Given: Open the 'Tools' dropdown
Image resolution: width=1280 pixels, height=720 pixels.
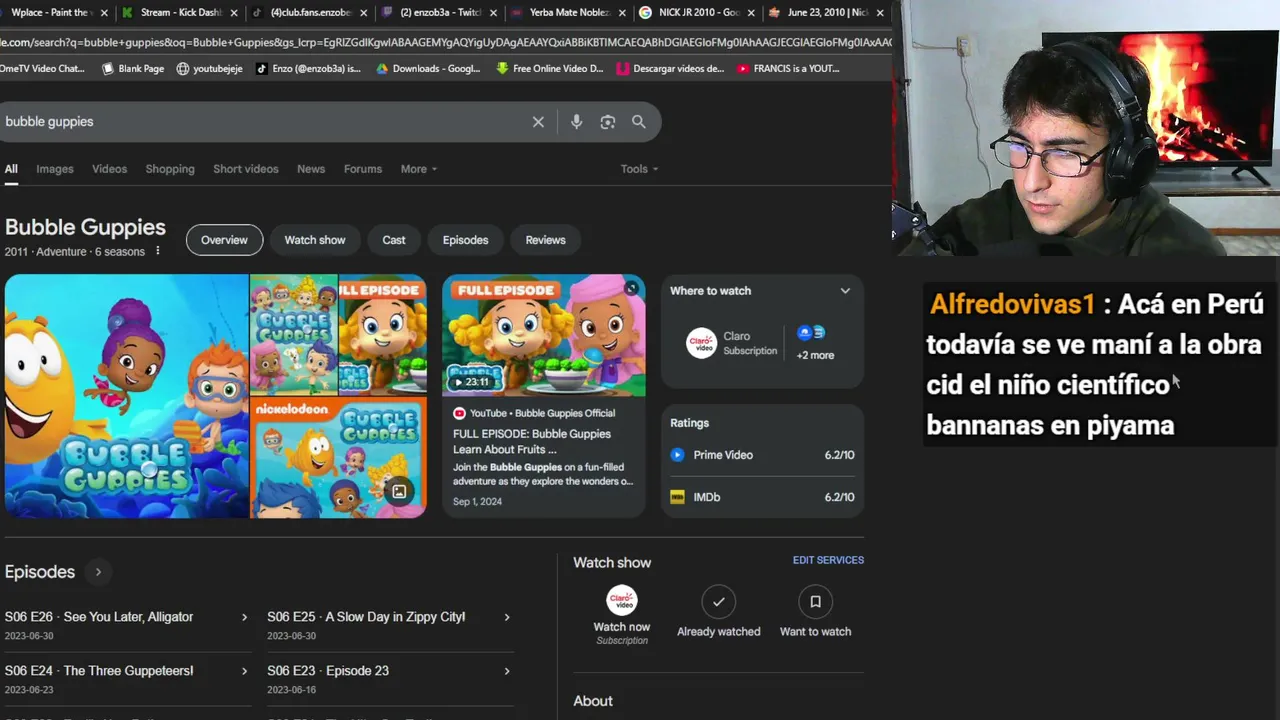Looking at the screenshot, I should pyautogui.click(x=639, y=169).
